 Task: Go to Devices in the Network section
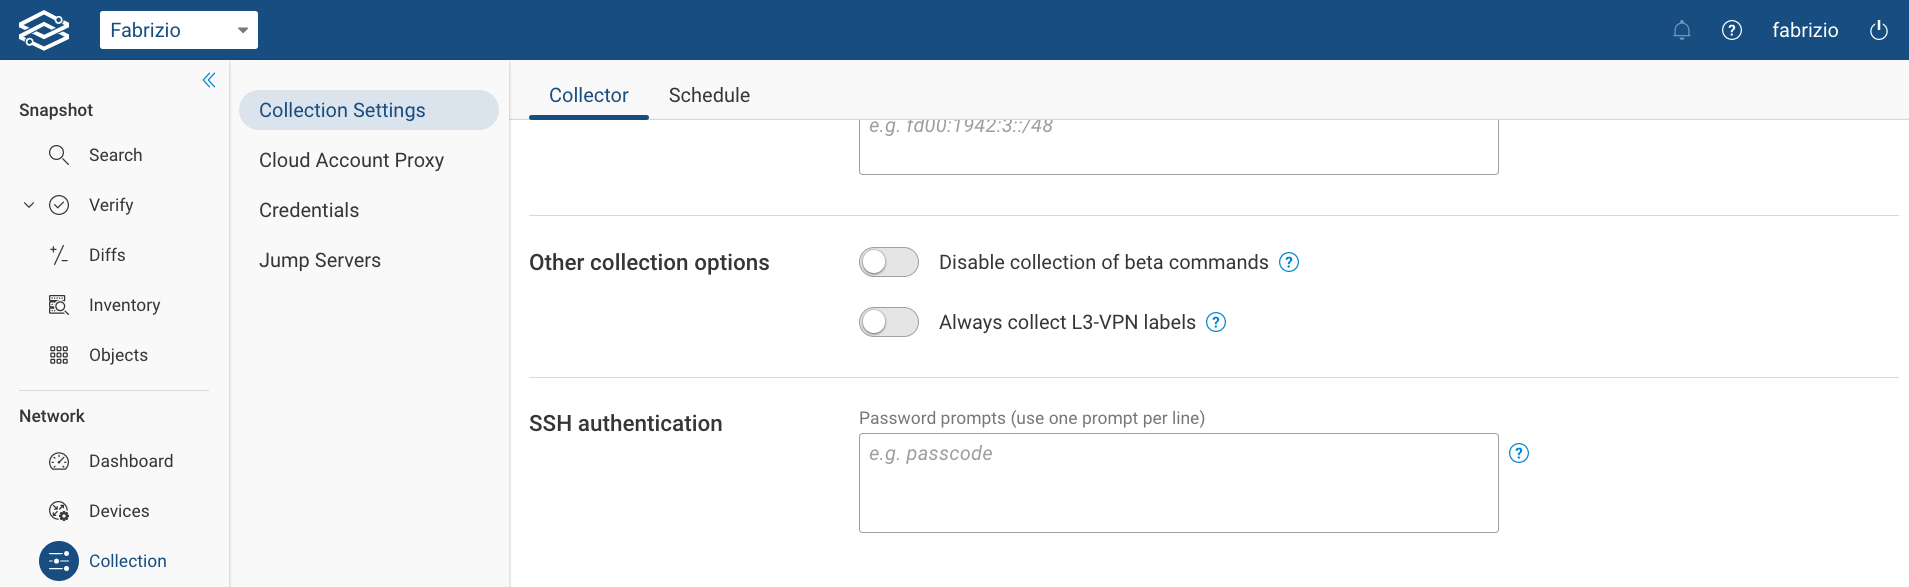pyautogui.click(x=119, y=511)
